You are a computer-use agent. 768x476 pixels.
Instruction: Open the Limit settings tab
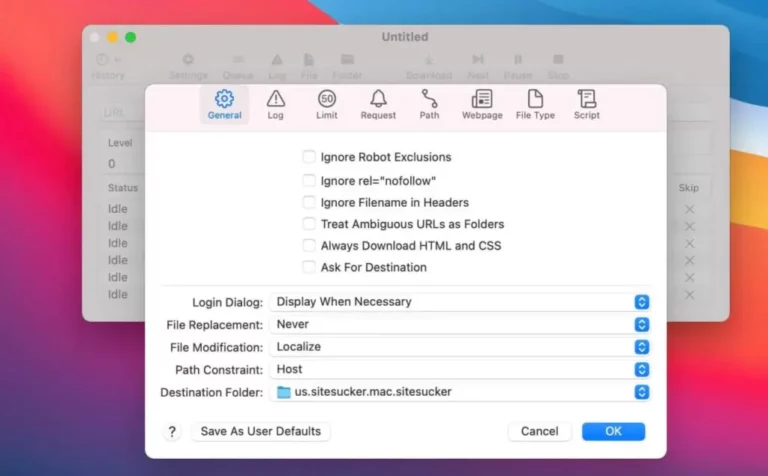click(327, 105)
